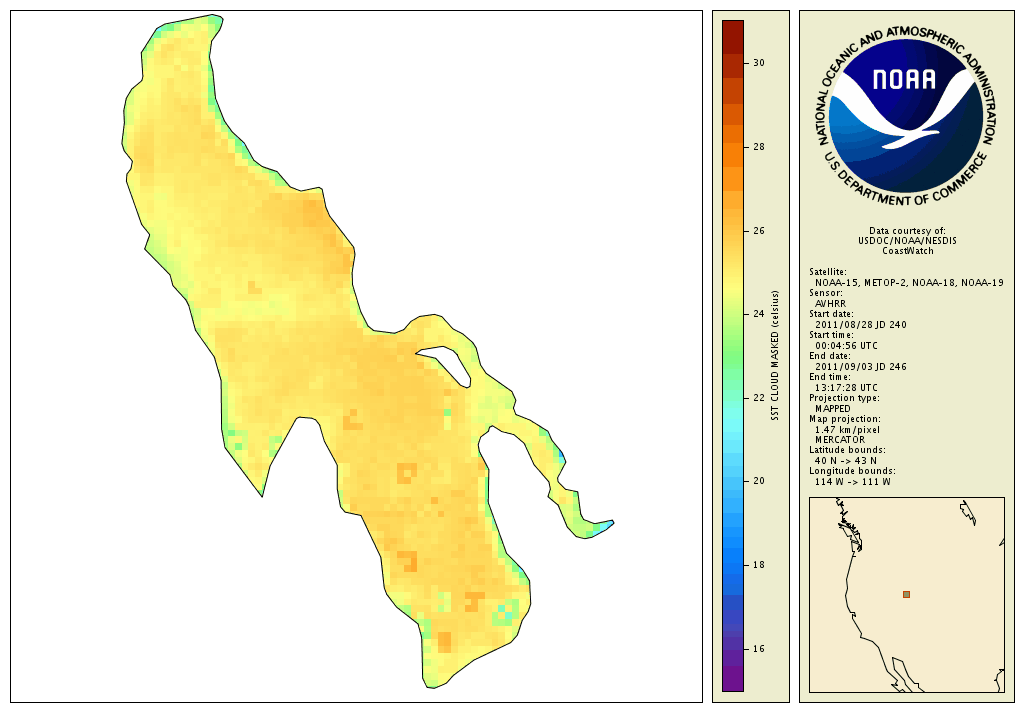Click the red location marker on inset map

point(906,594)
